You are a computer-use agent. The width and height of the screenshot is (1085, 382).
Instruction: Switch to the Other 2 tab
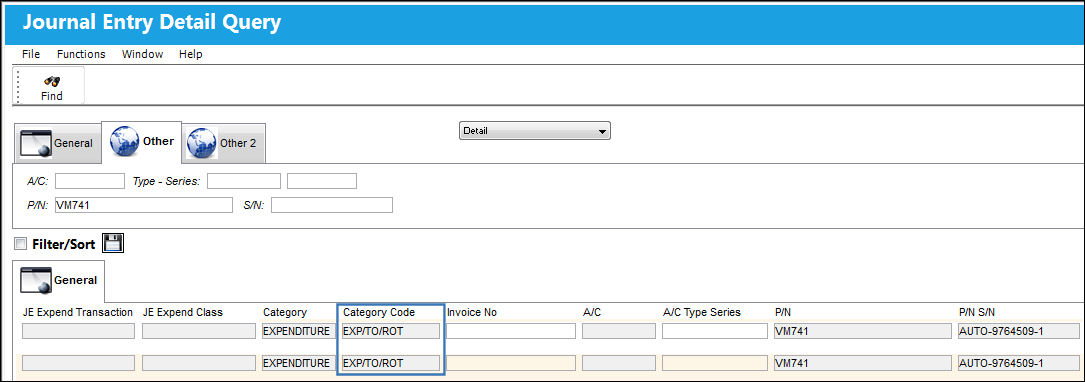pos(224,143)
